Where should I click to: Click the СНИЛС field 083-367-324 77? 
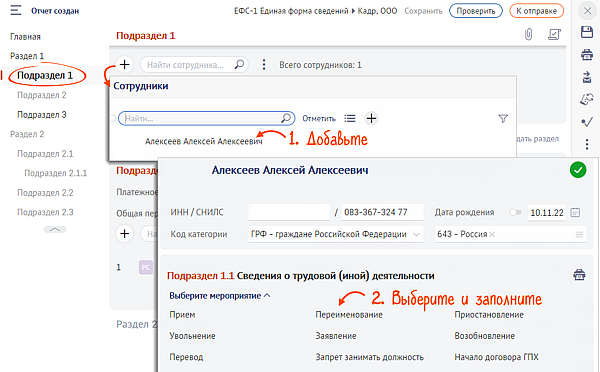point(382,212)
